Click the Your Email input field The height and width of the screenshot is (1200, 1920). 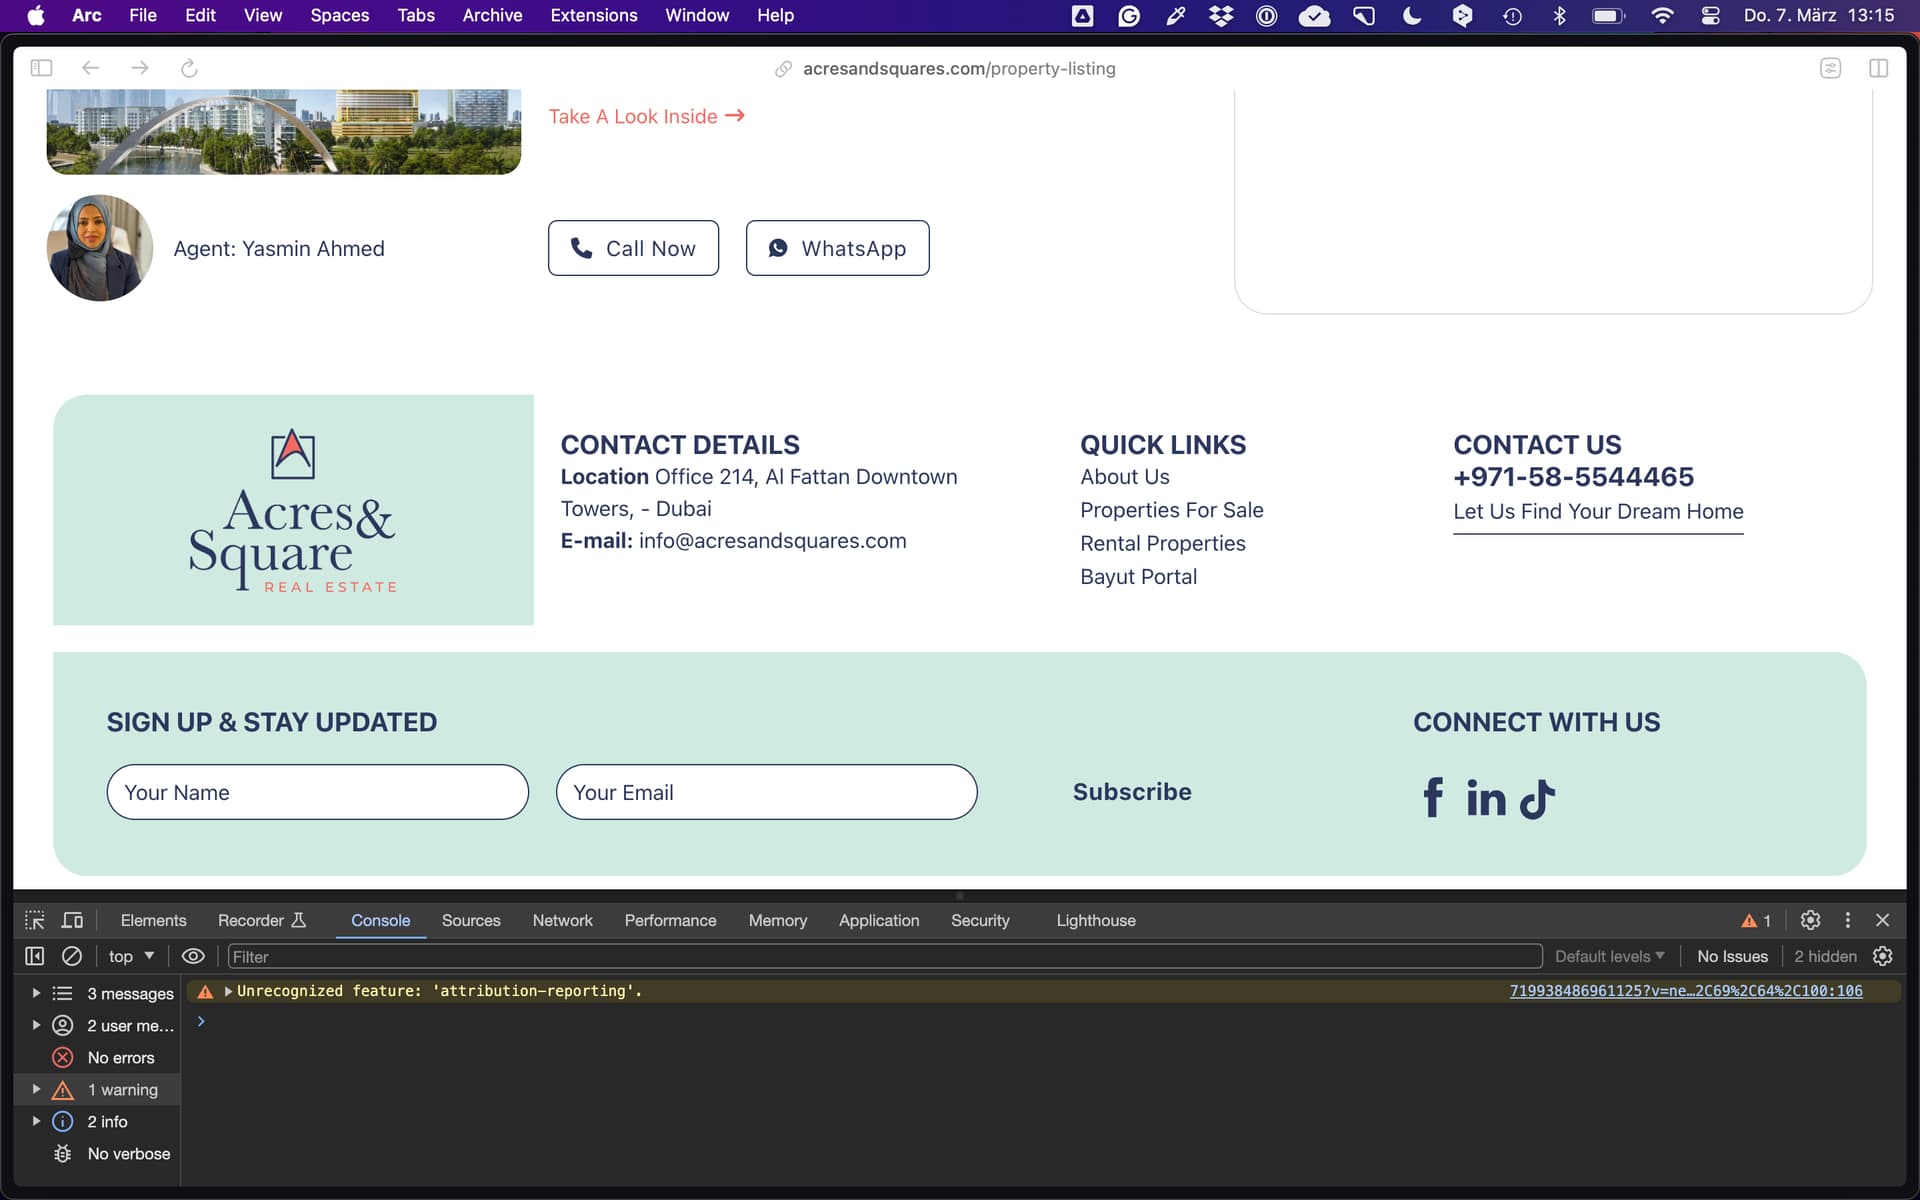(x=766, y=792)
